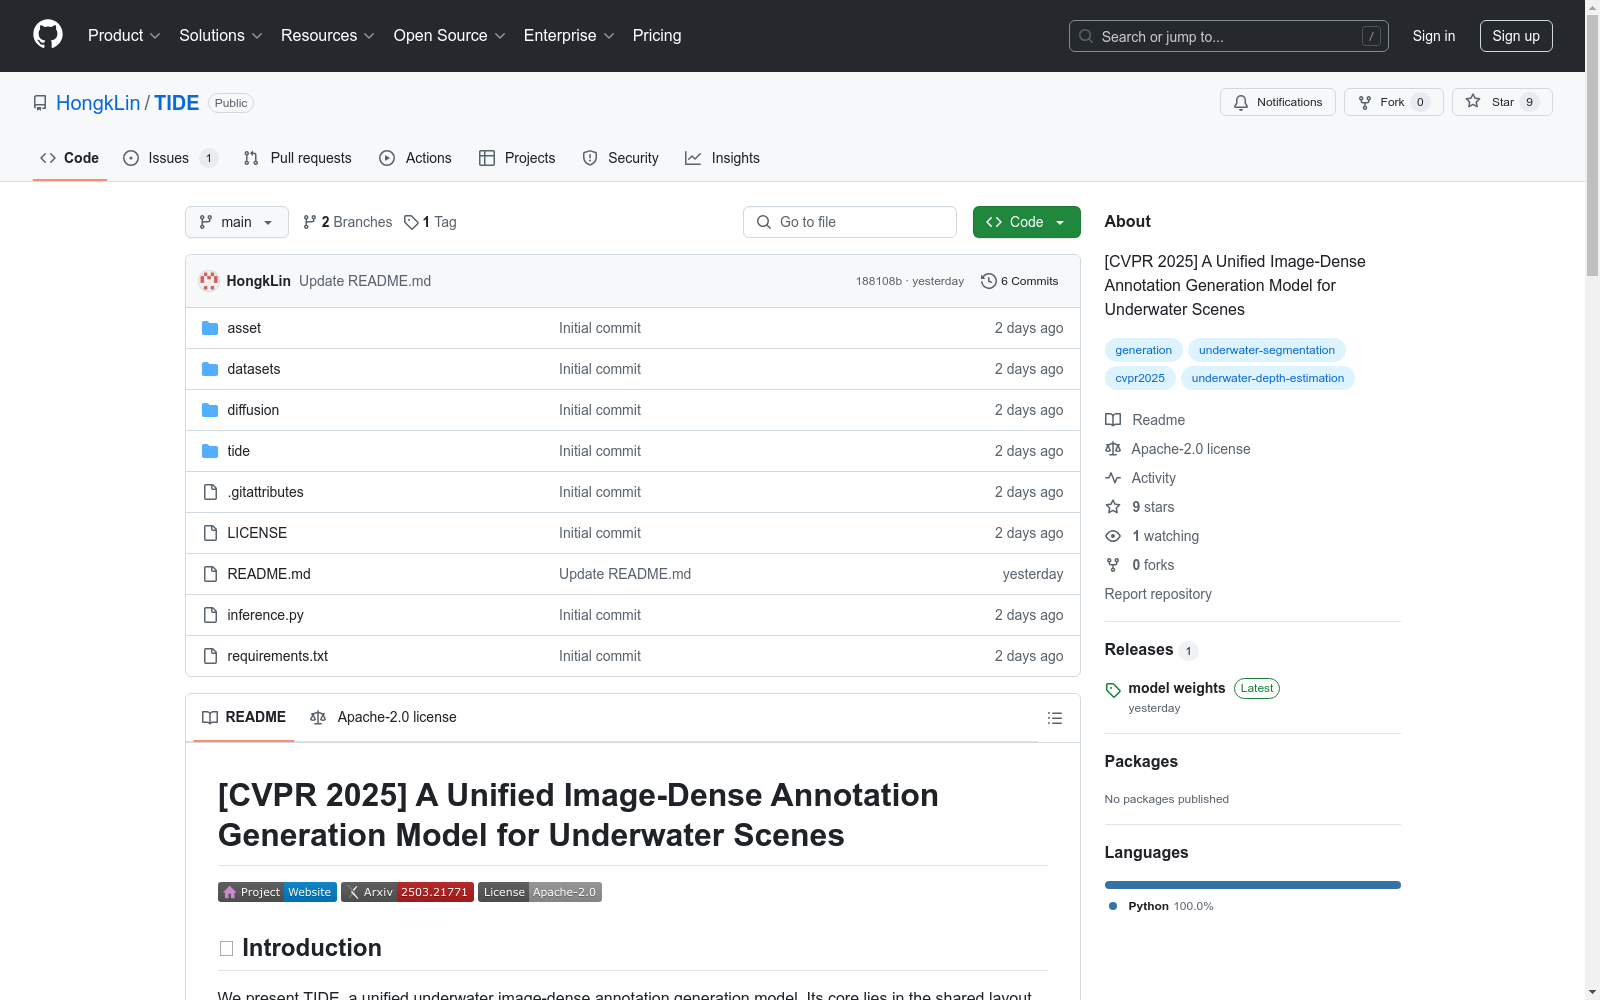Click the repository book icon beside HongkLin
This screenshot has width=1600, height=1000.
pos(40,103)
